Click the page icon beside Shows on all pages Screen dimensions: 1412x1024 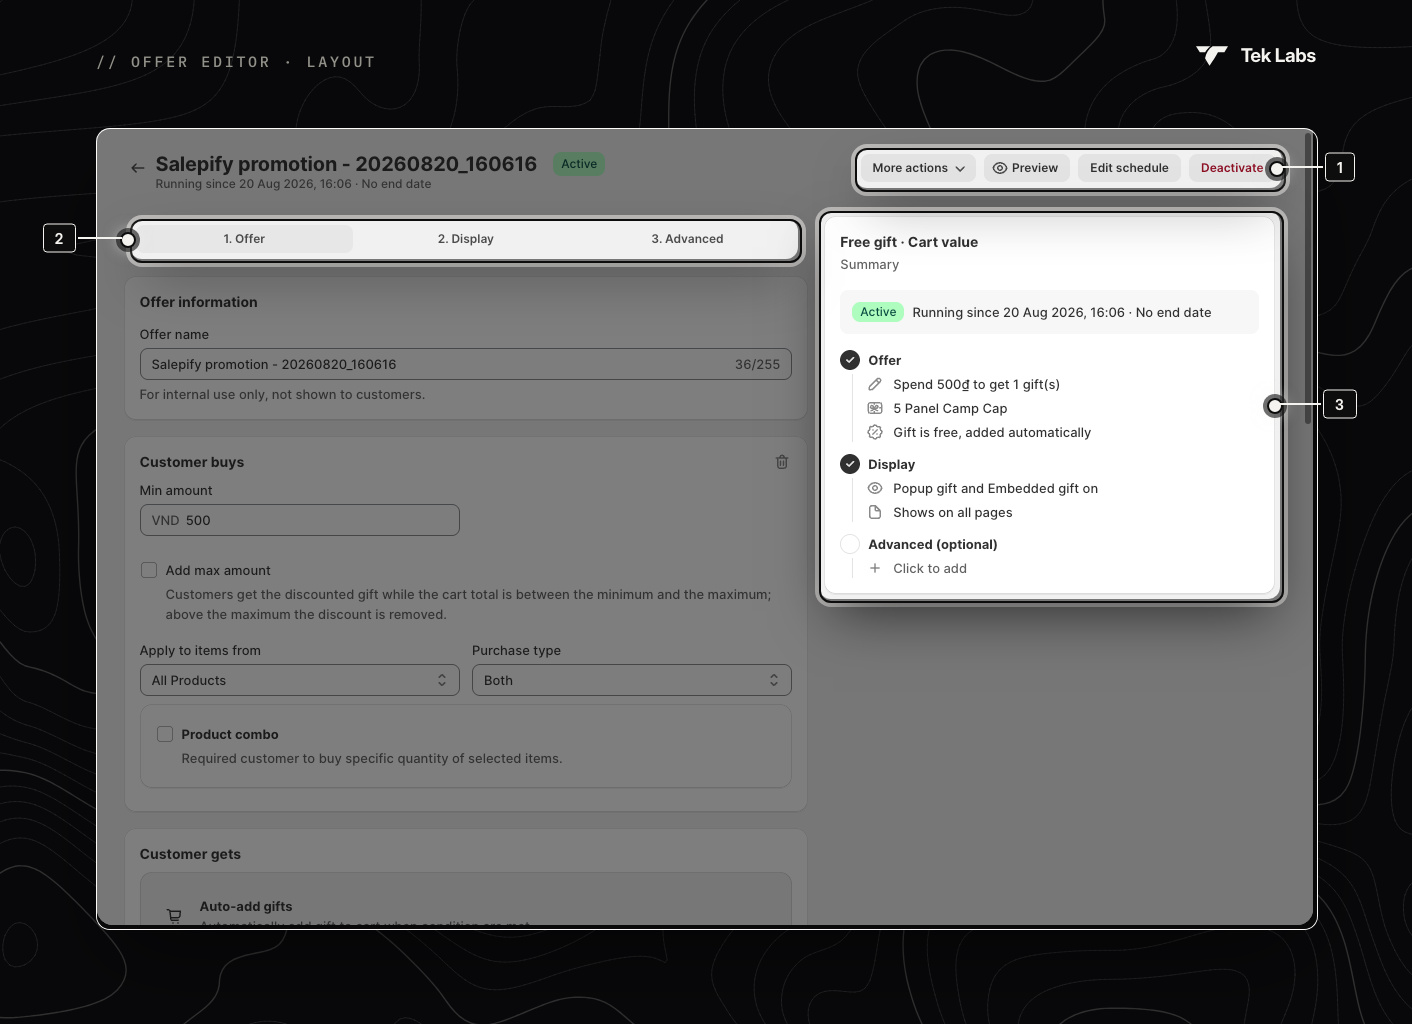[875, 512]
